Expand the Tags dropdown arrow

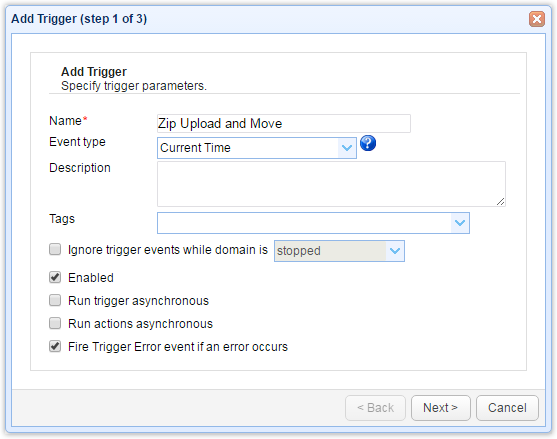(460, 223)
